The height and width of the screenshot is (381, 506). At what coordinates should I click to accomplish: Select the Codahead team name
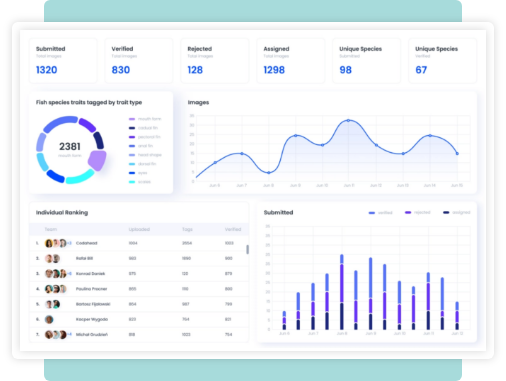click(x=87, y=243)
